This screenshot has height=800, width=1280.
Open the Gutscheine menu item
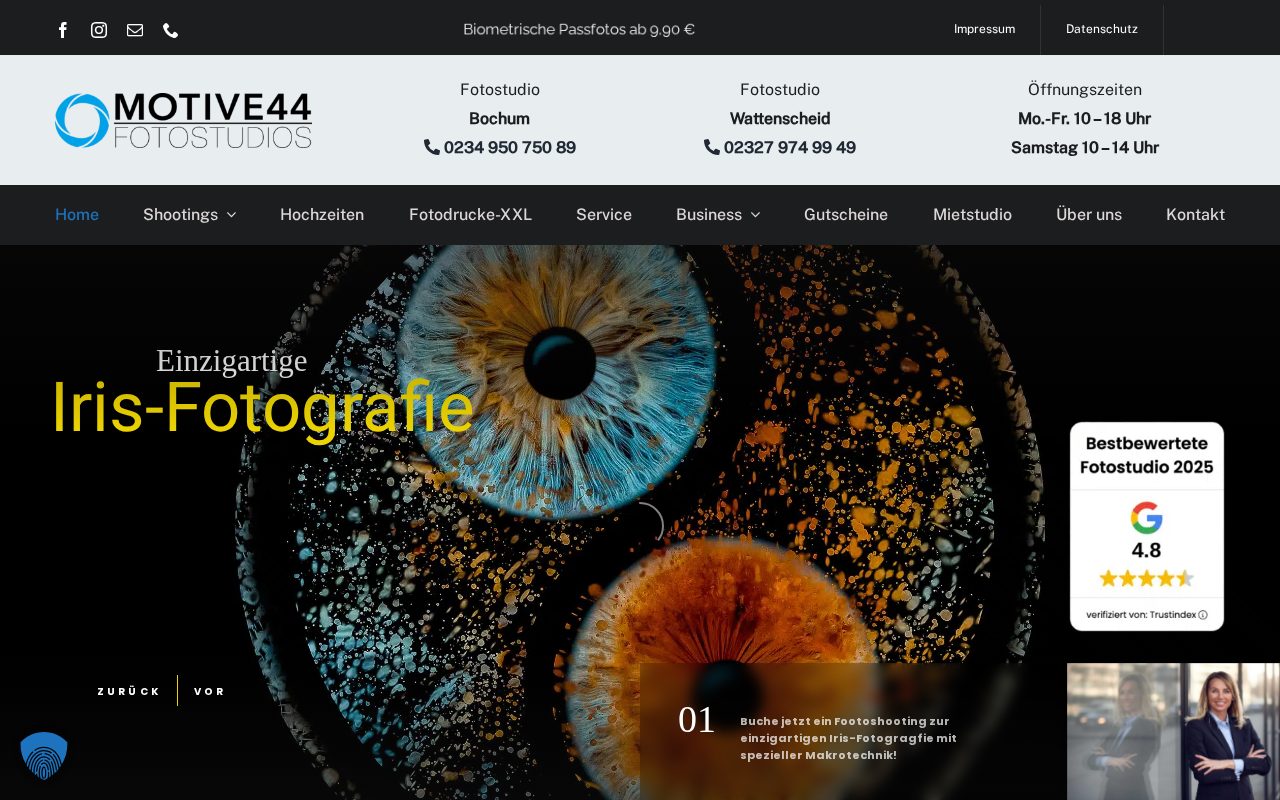(846, 215)
